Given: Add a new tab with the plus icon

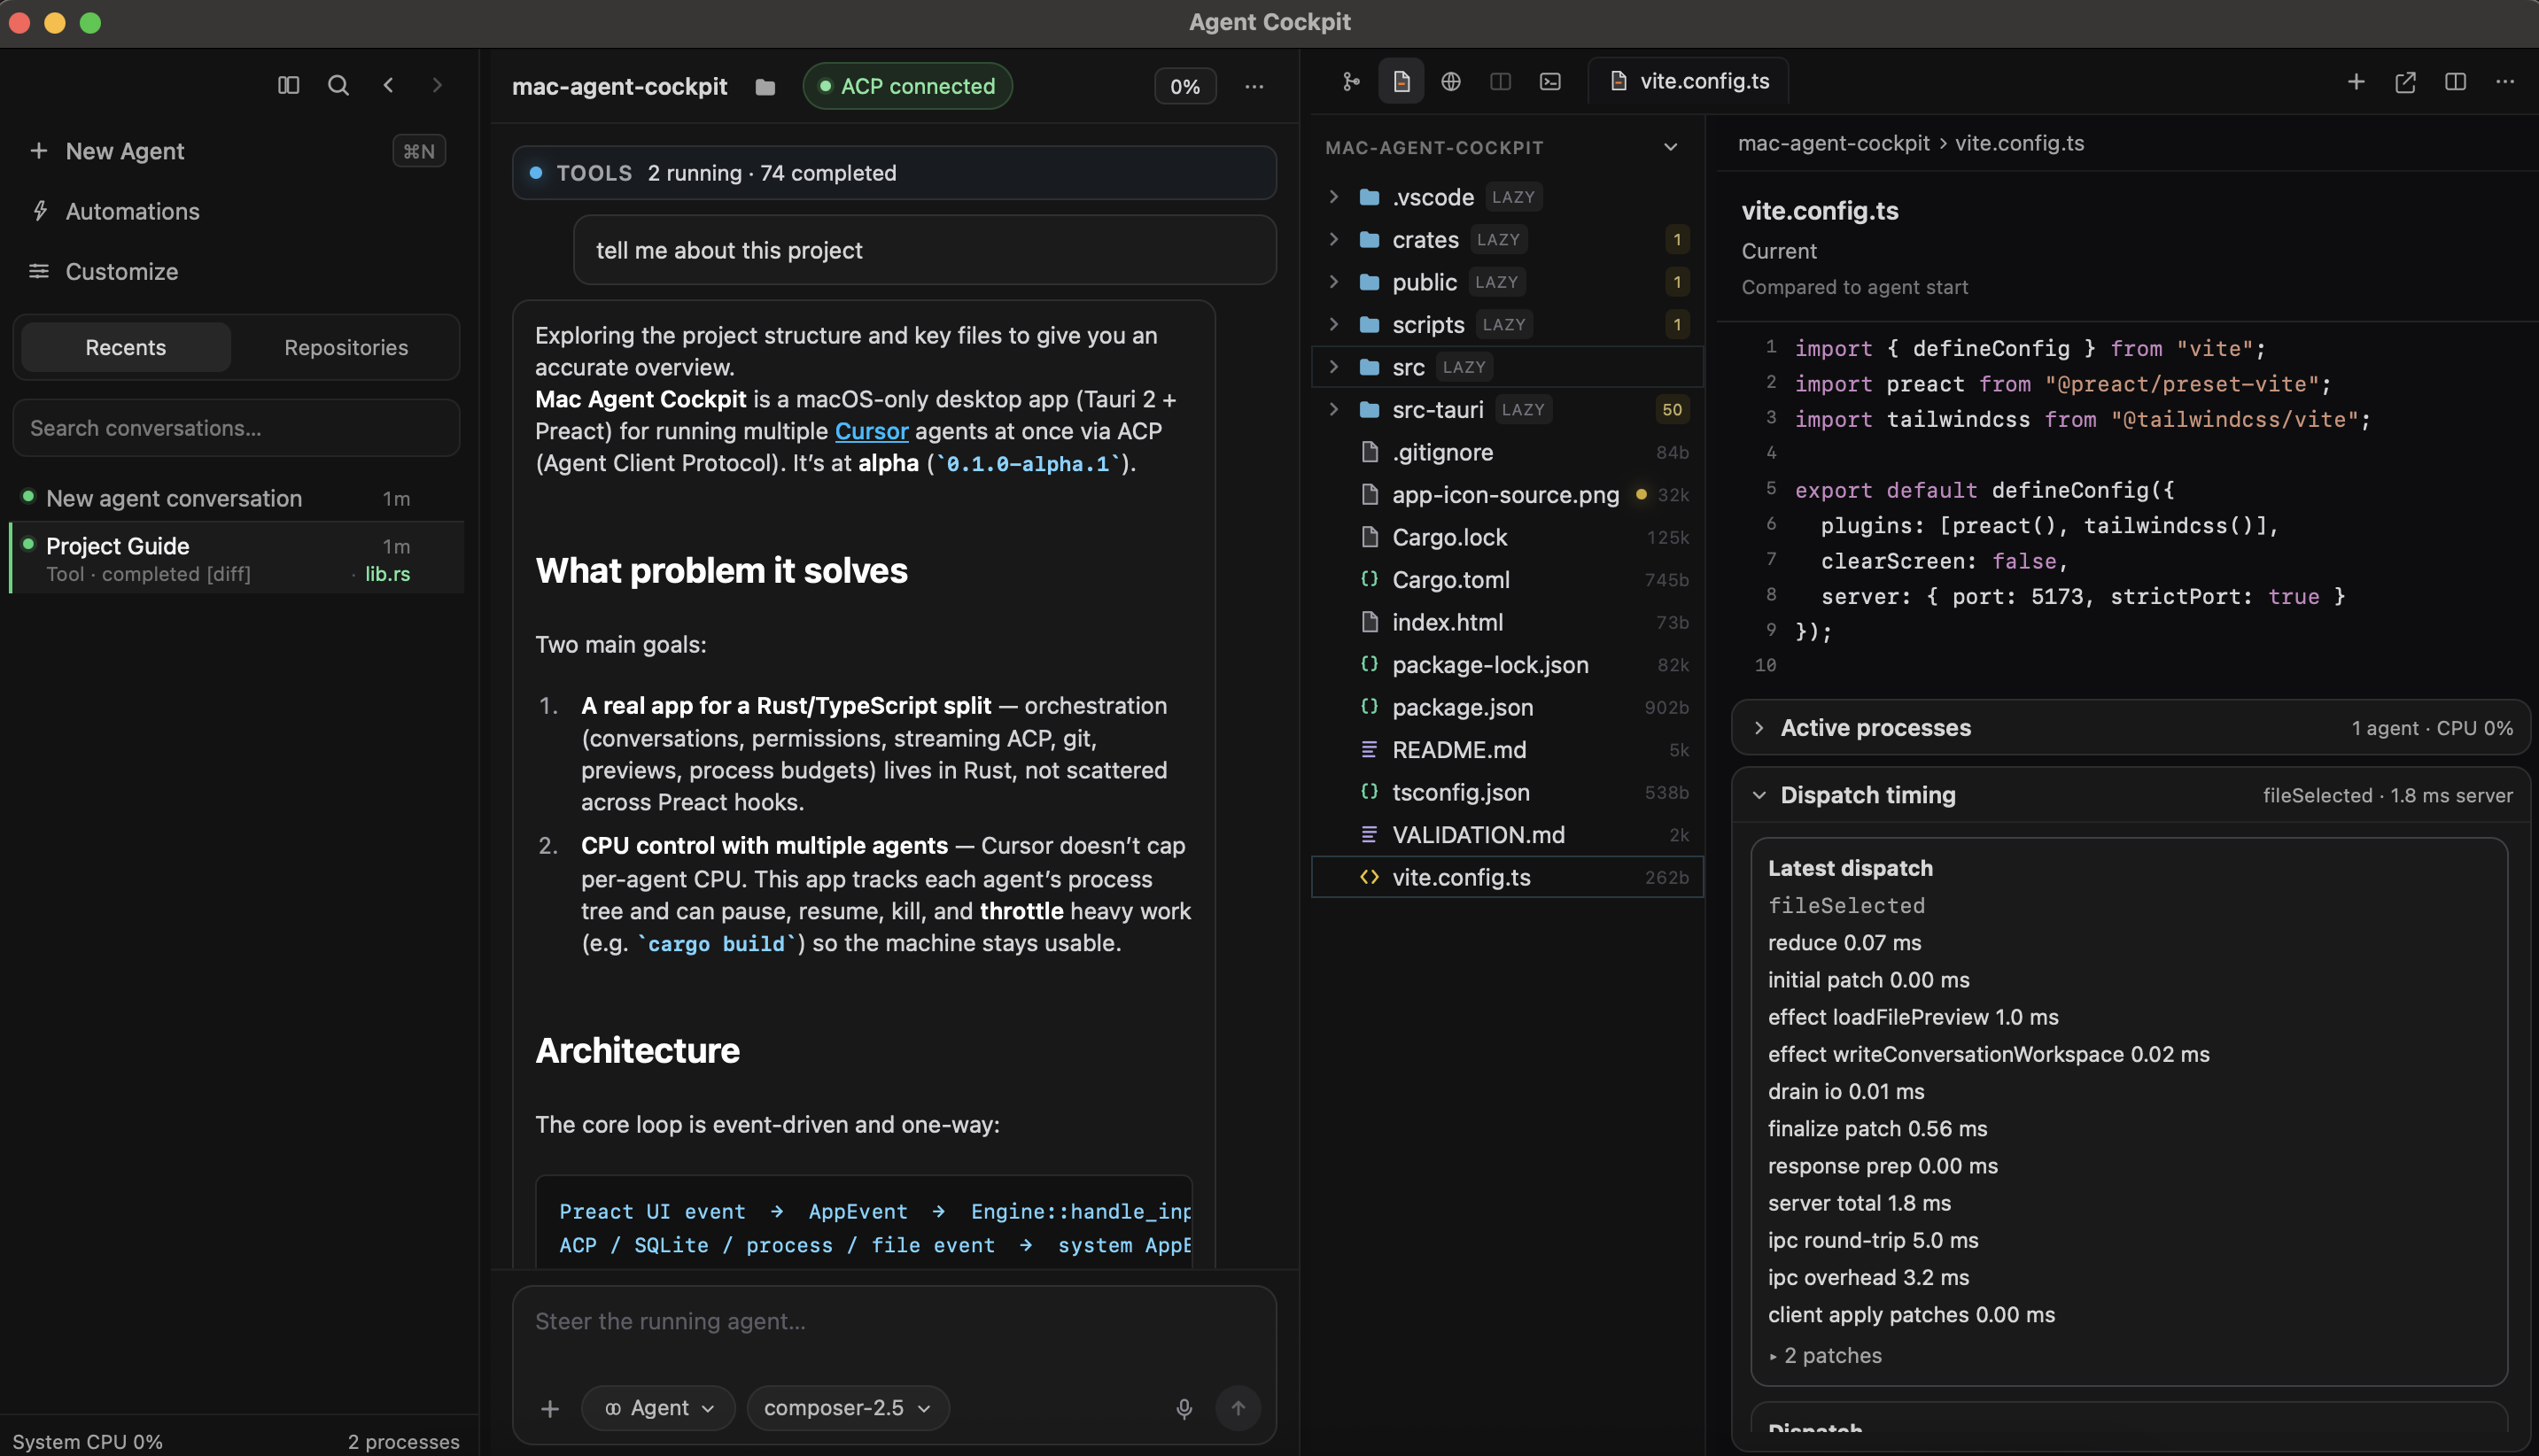Looking at the screenshot, I should [x=2356, y=81].
